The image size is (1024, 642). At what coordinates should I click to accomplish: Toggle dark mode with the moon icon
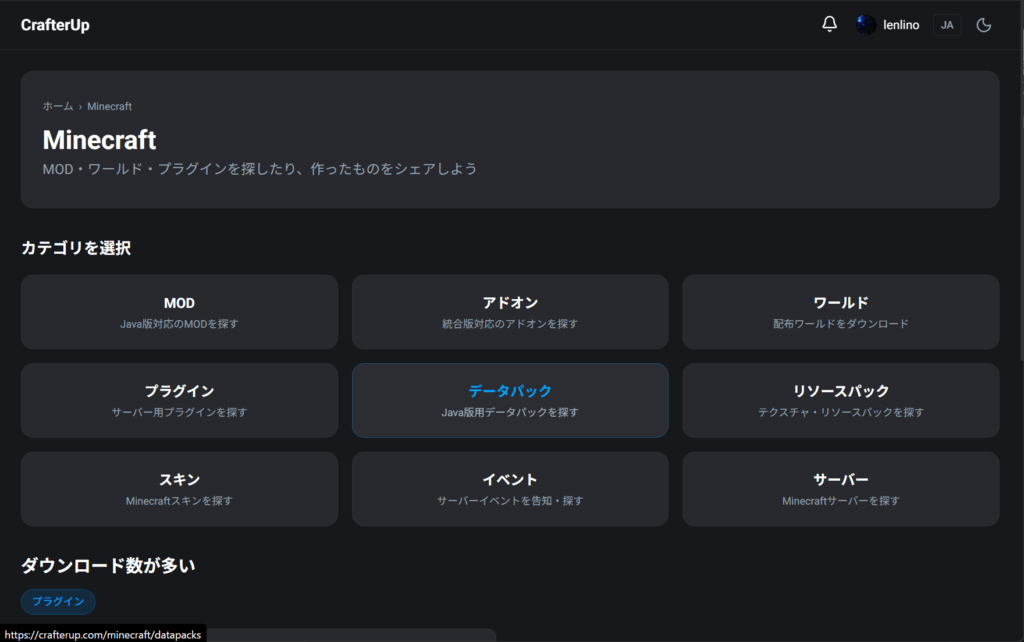tap(983, 25)
